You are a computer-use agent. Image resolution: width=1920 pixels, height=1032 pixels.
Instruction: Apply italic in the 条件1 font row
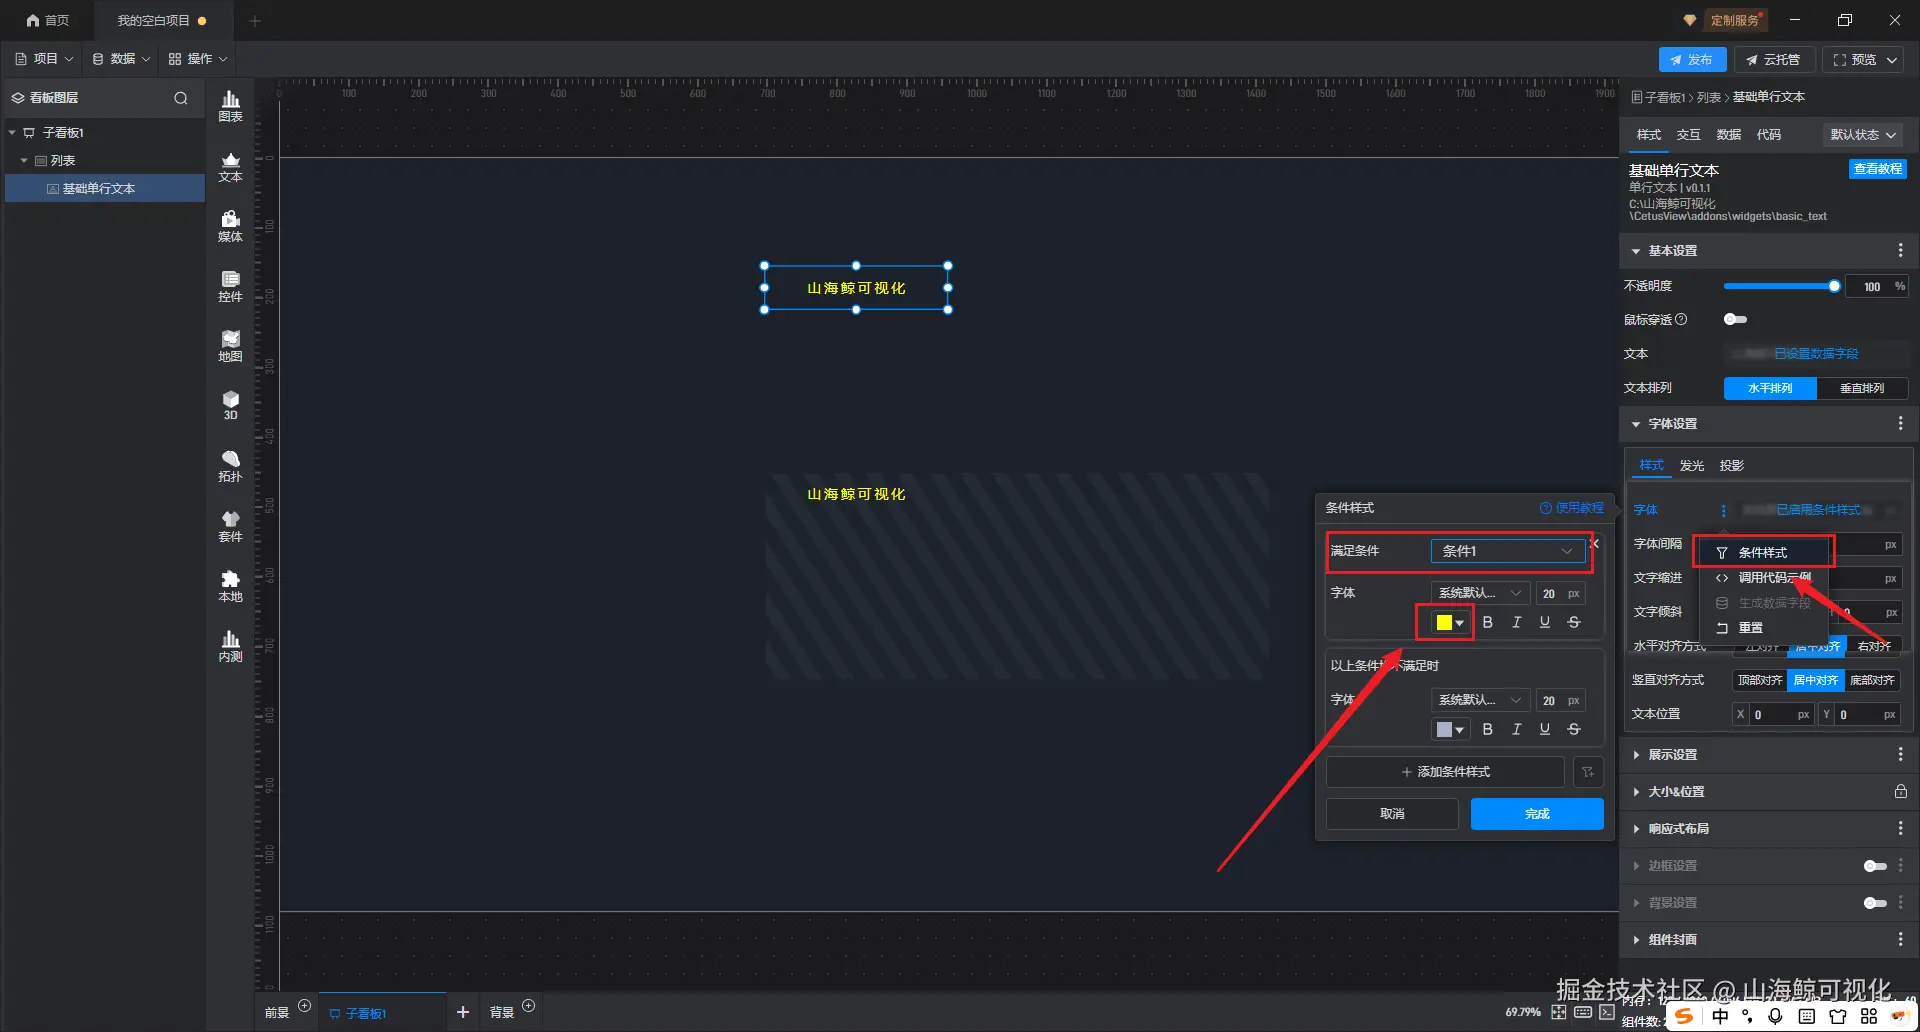tap(1516, 622)
